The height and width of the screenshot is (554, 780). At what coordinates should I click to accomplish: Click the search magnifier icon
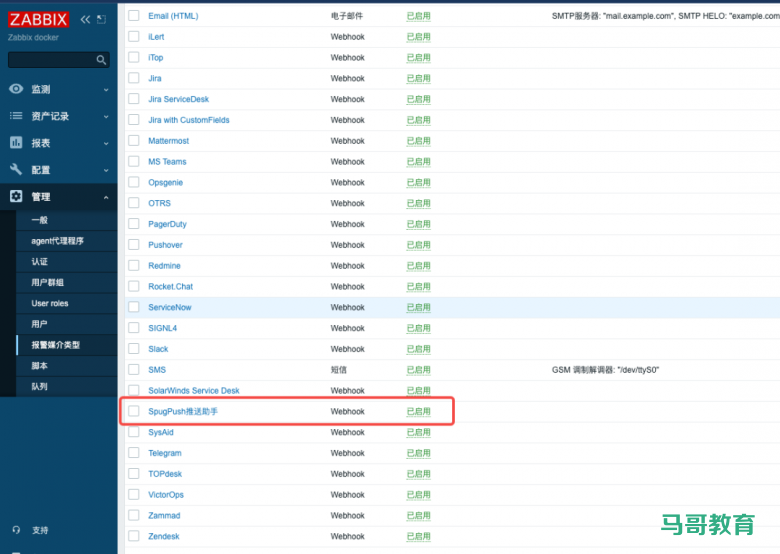coord(101,60)
